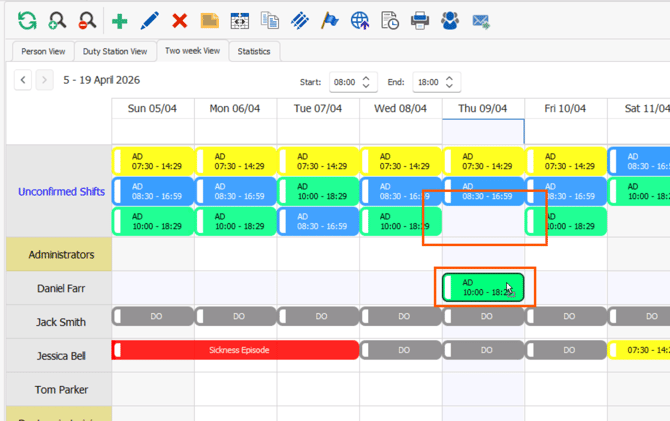This screenshot has width=670, height=421.
Task: Click the printer icon
Action: coord(420,20)
